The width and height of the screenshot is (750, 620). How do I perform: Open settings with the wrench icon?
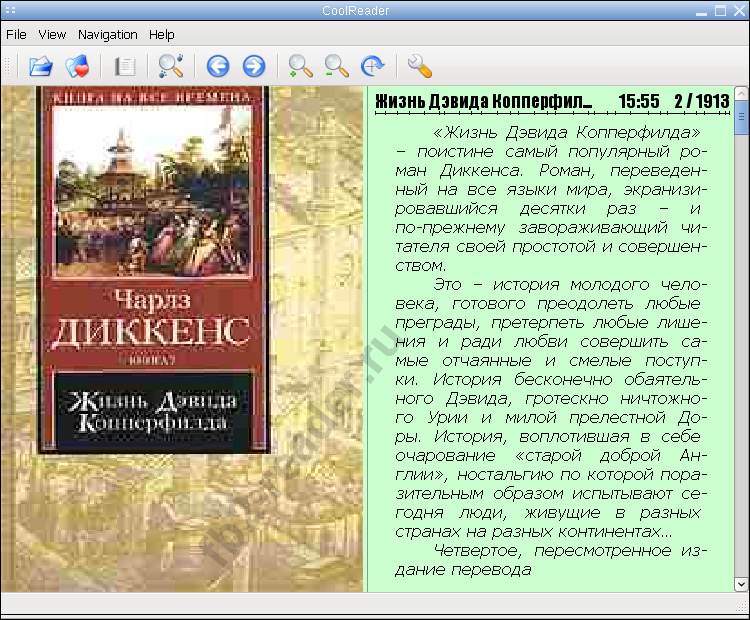tap(419, 66)
